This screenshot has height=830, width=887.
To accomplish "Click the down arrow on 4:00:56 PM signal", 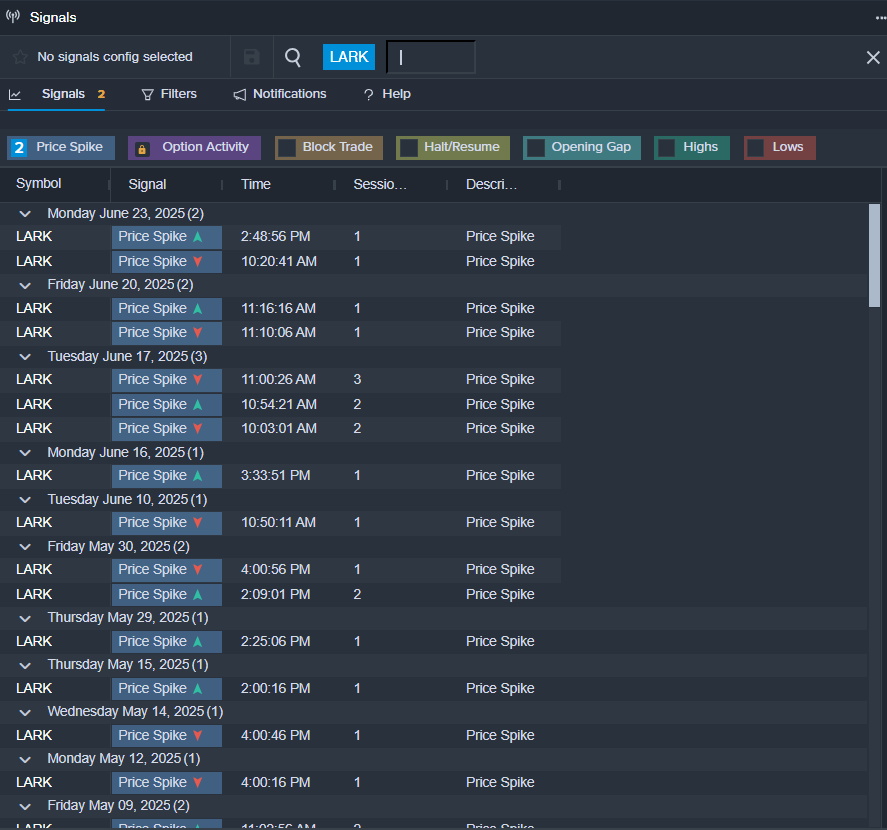I will point(197,569).
